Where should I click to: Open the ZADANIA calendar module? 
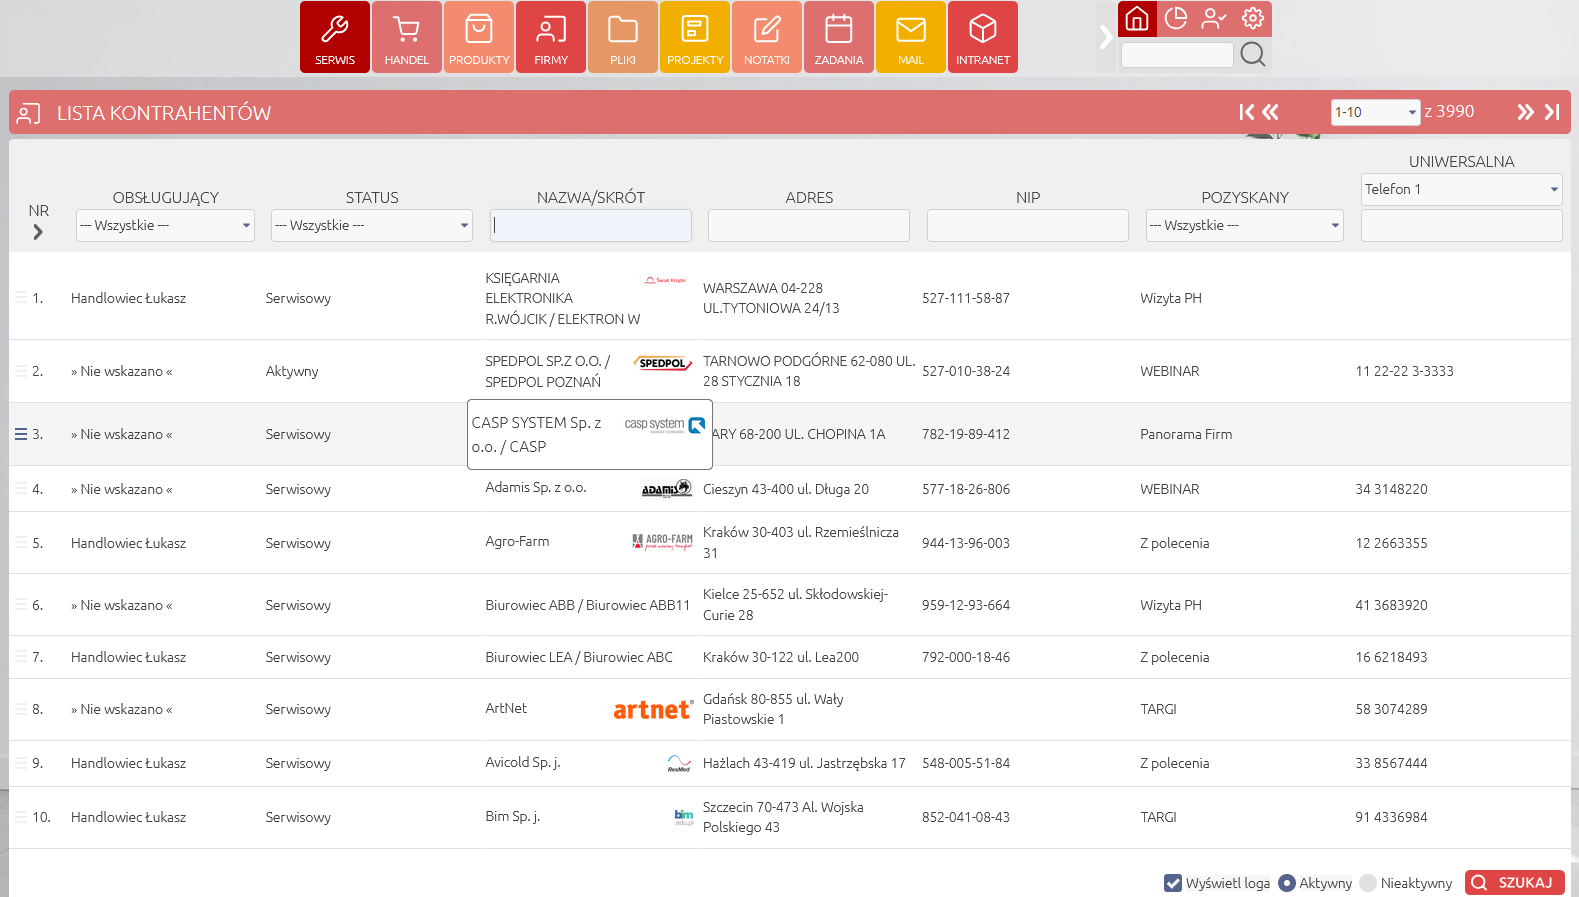(839, 37)
